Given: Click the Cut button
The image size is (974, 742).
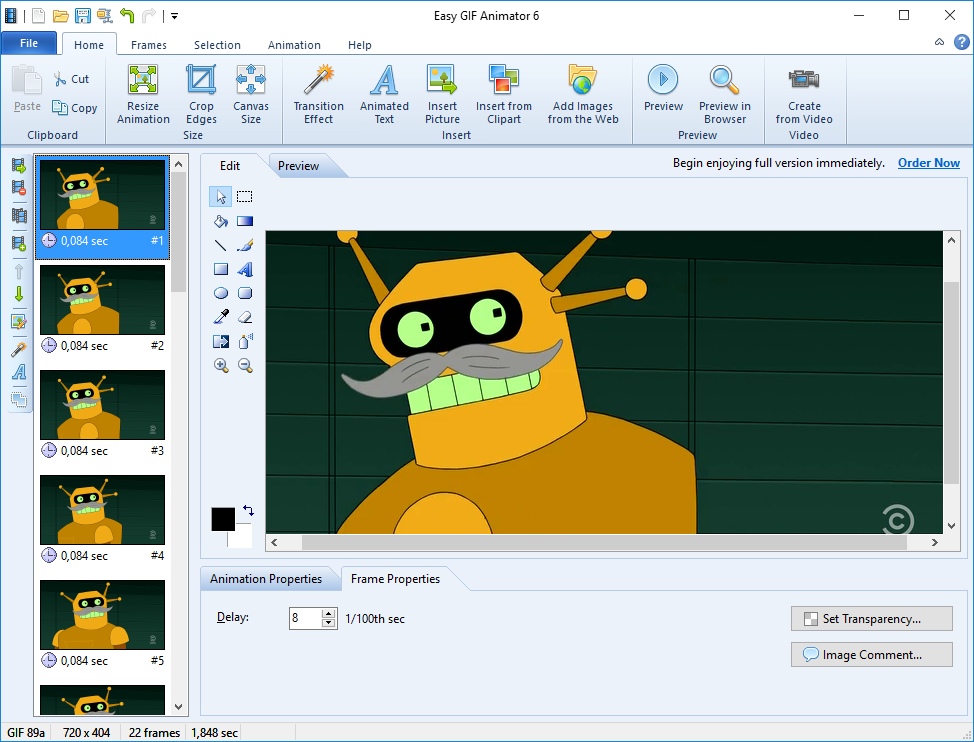Looking at the screenshot, I should pyautogui.click(x=72, y=79).
